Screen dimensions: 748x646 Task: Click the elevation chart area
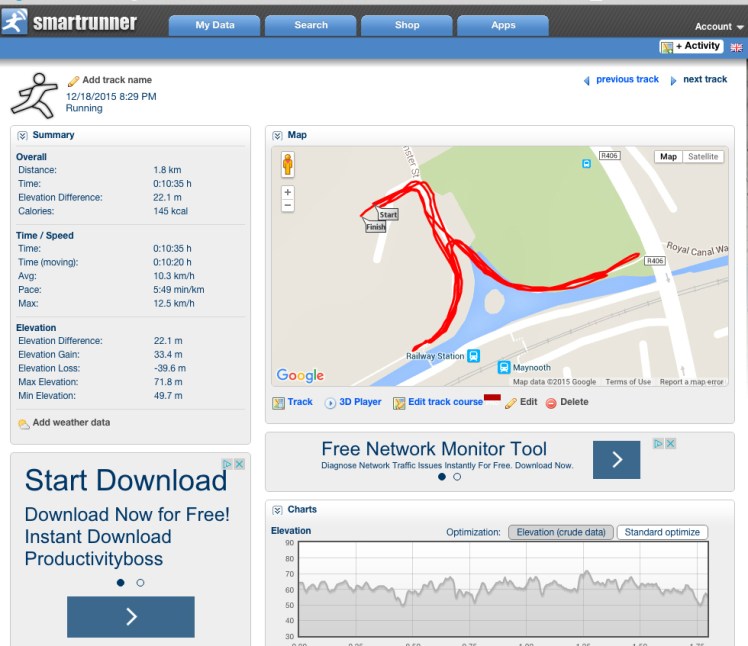pyautogui.click(x=503, y=589)
